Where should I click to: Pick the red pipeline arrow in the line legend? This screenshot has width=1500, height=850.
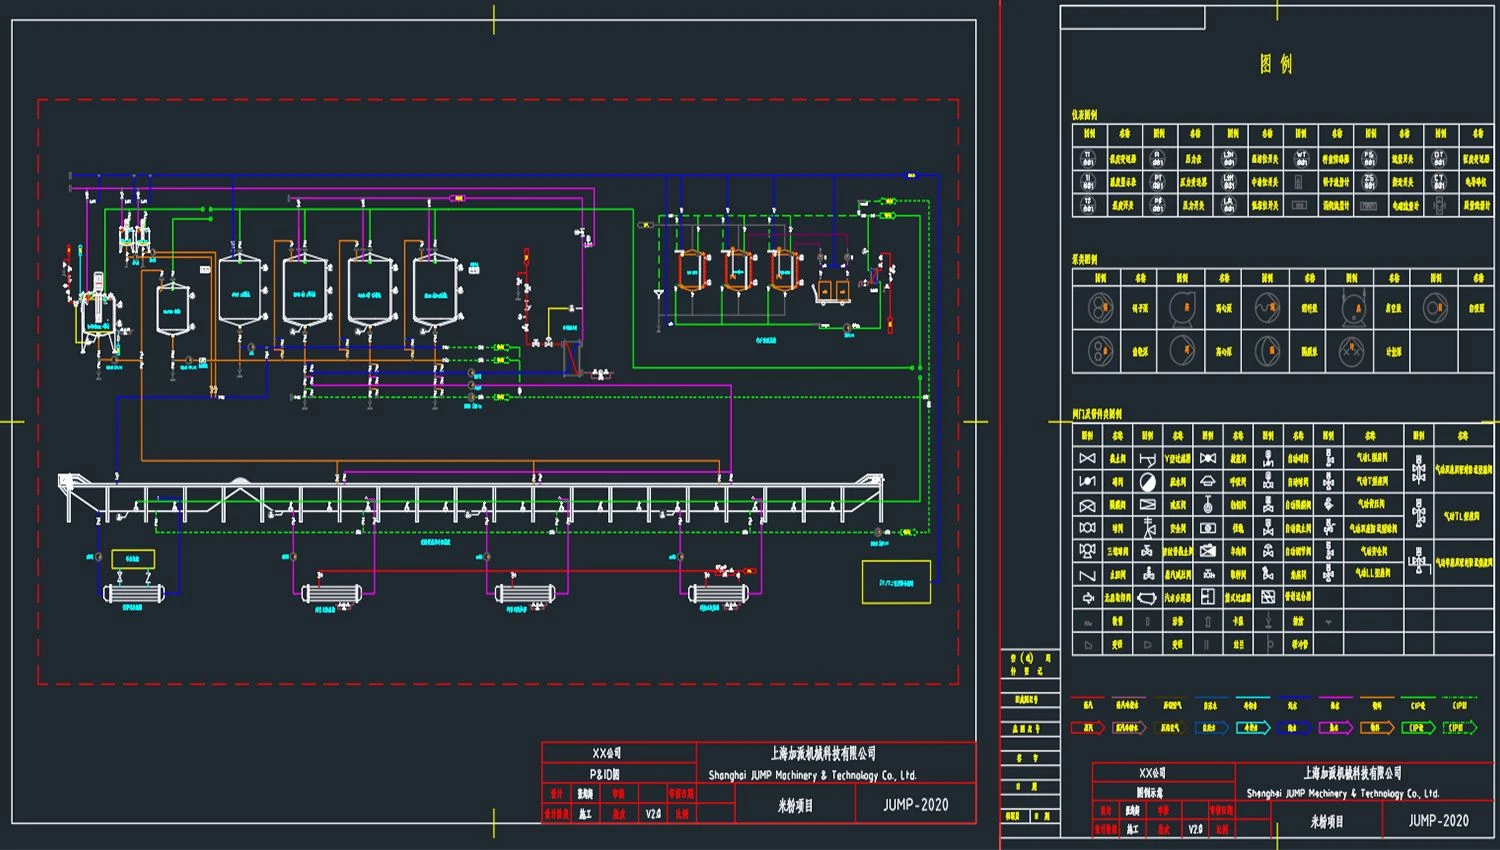(1088, 728)
